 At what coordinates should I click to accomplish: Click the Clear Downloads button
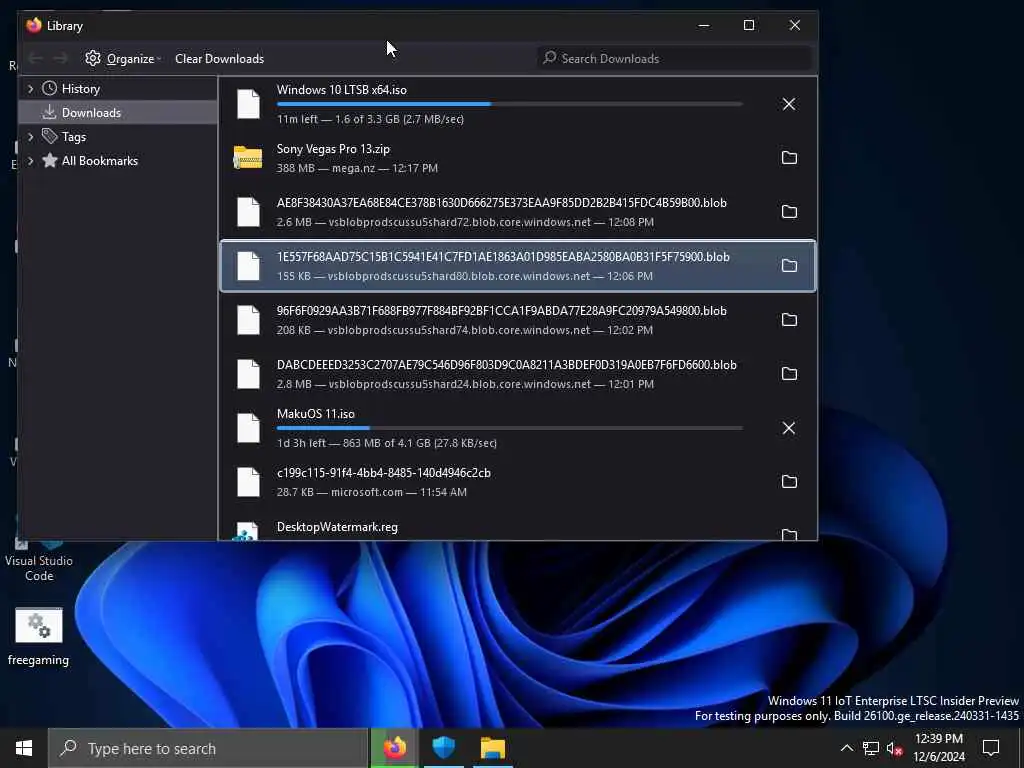click(x=219, y=58)
